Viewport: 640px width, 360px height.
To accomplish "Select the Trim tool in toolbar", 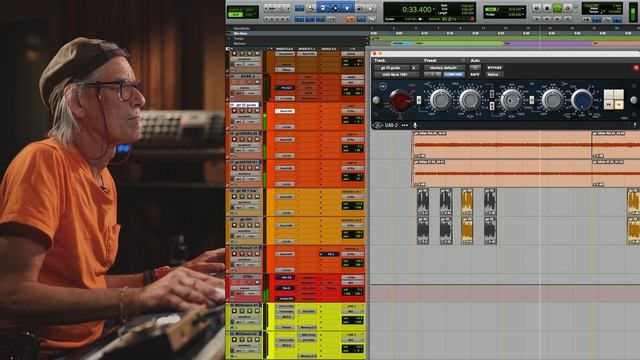I will (x=322, y=8).
